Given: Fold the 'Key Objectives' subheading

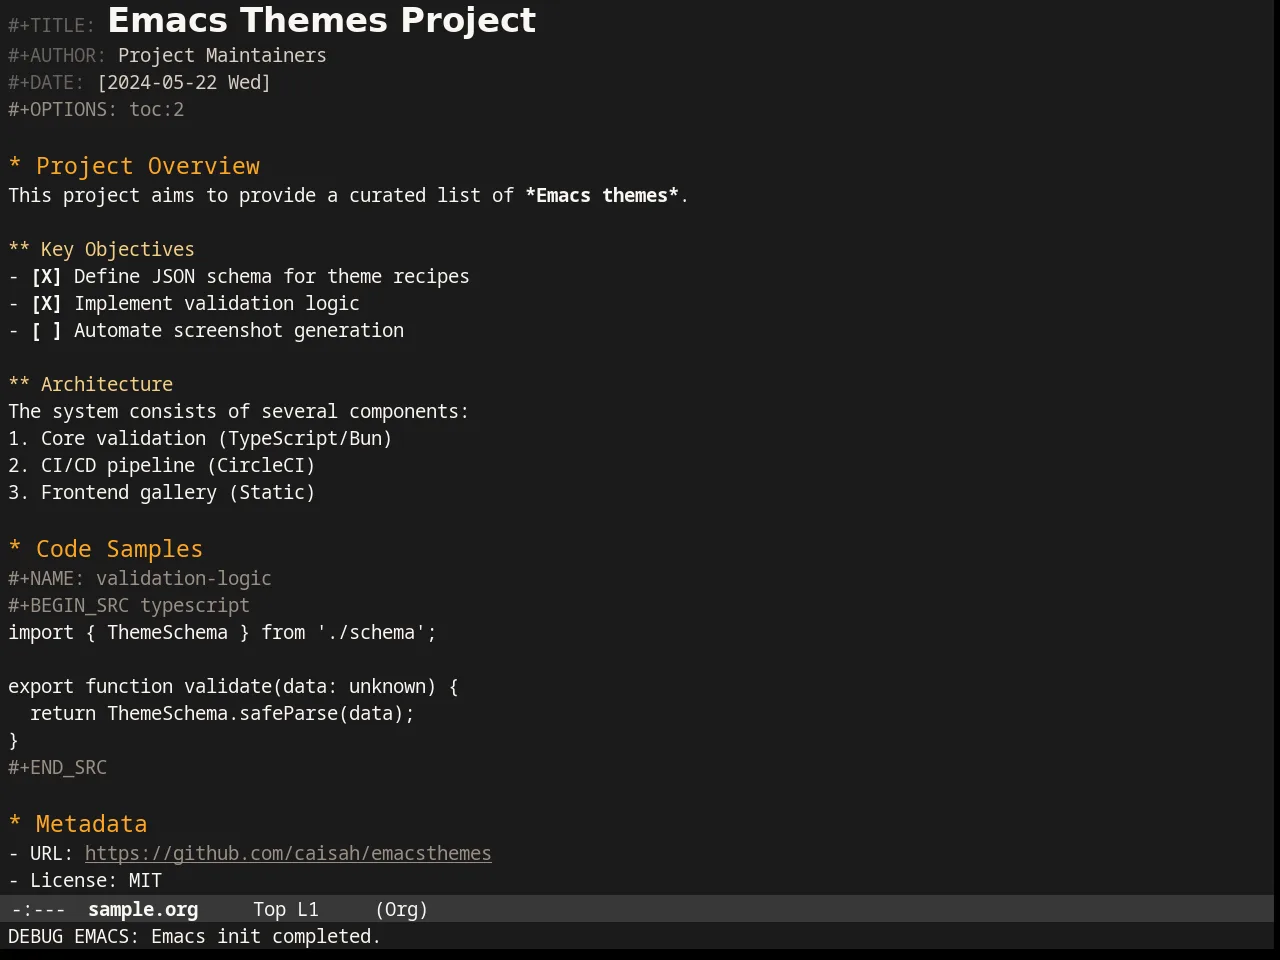Looking at the screenshot, I should [101, 249].
